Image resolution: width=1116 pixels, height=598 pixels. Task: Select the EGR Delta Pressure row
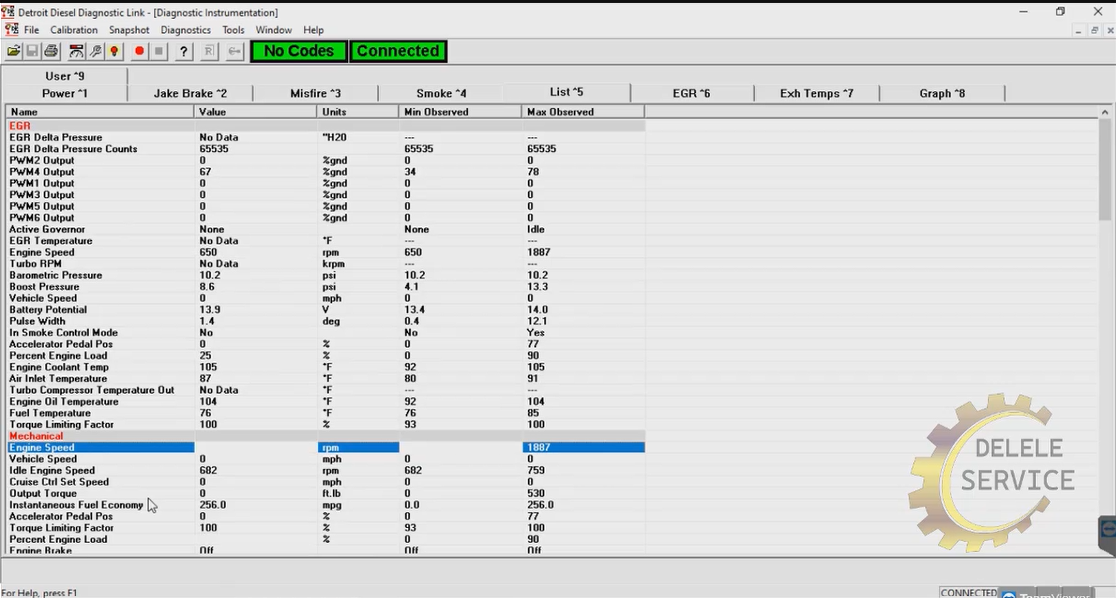point(325,137)
